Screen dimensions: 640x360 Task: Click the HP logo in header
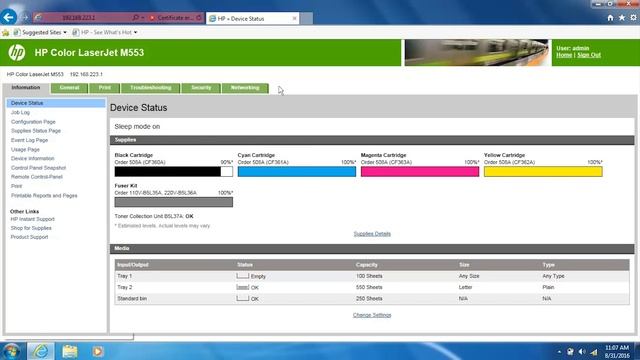click(17, 53)
